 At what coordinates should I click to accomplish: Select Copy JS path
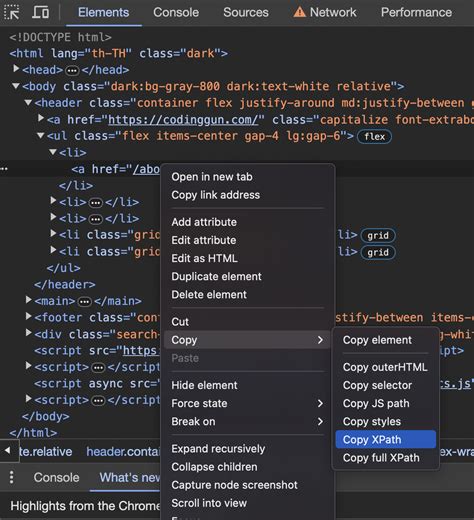coord(386,403)
